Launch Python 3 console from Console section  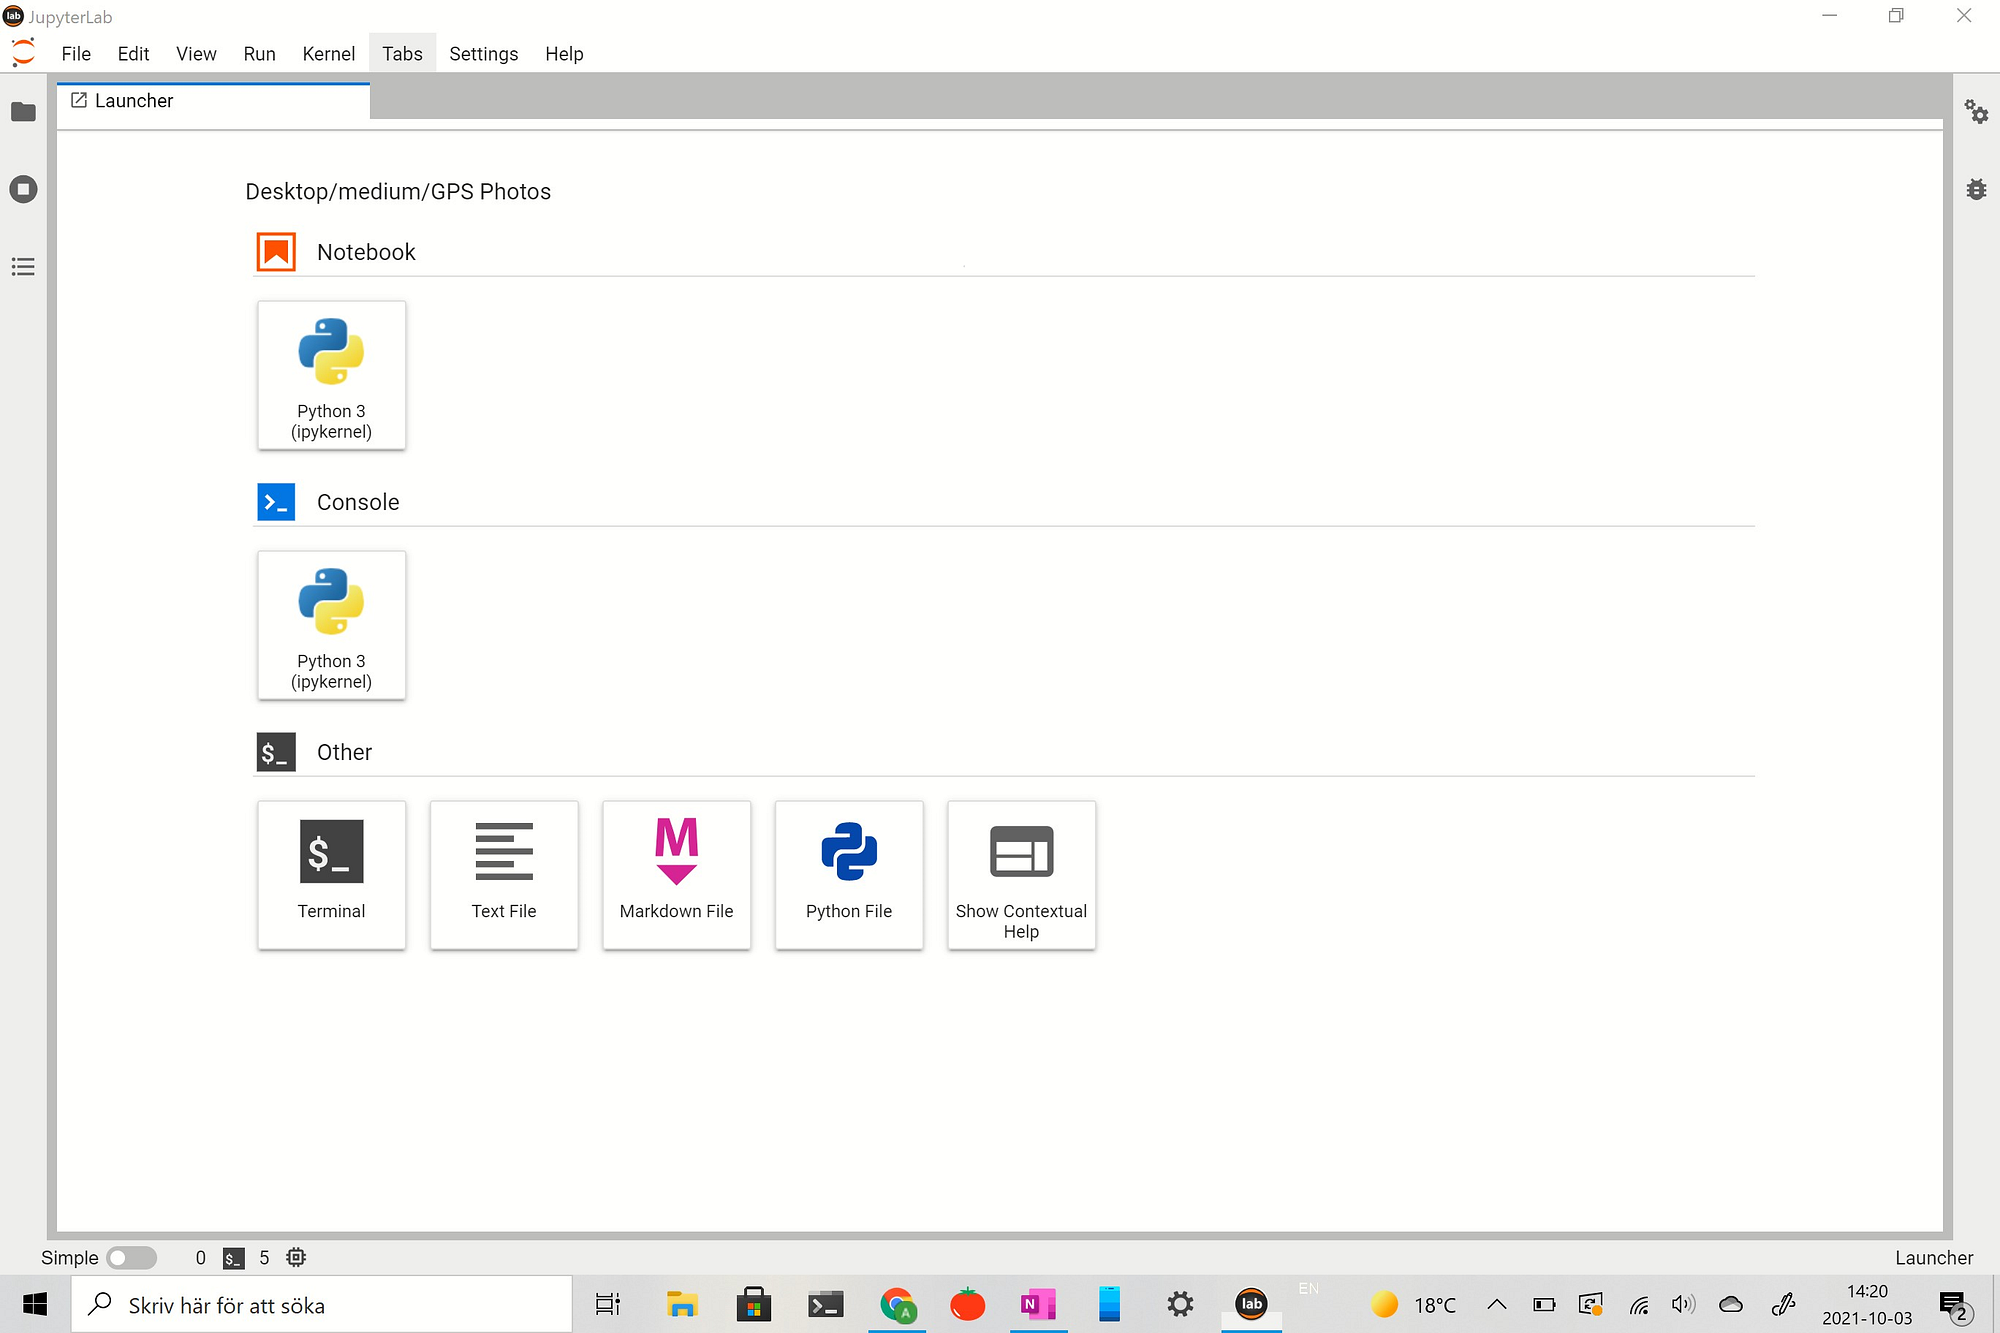pyautogui.click(x=331, y=625)
